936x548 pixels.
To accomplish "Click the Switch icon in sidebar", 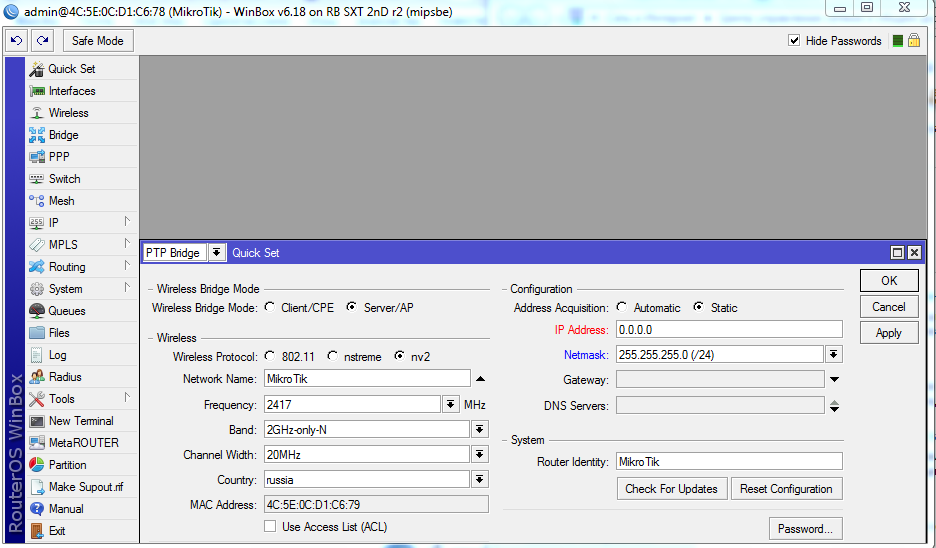I will pos(37,179).
